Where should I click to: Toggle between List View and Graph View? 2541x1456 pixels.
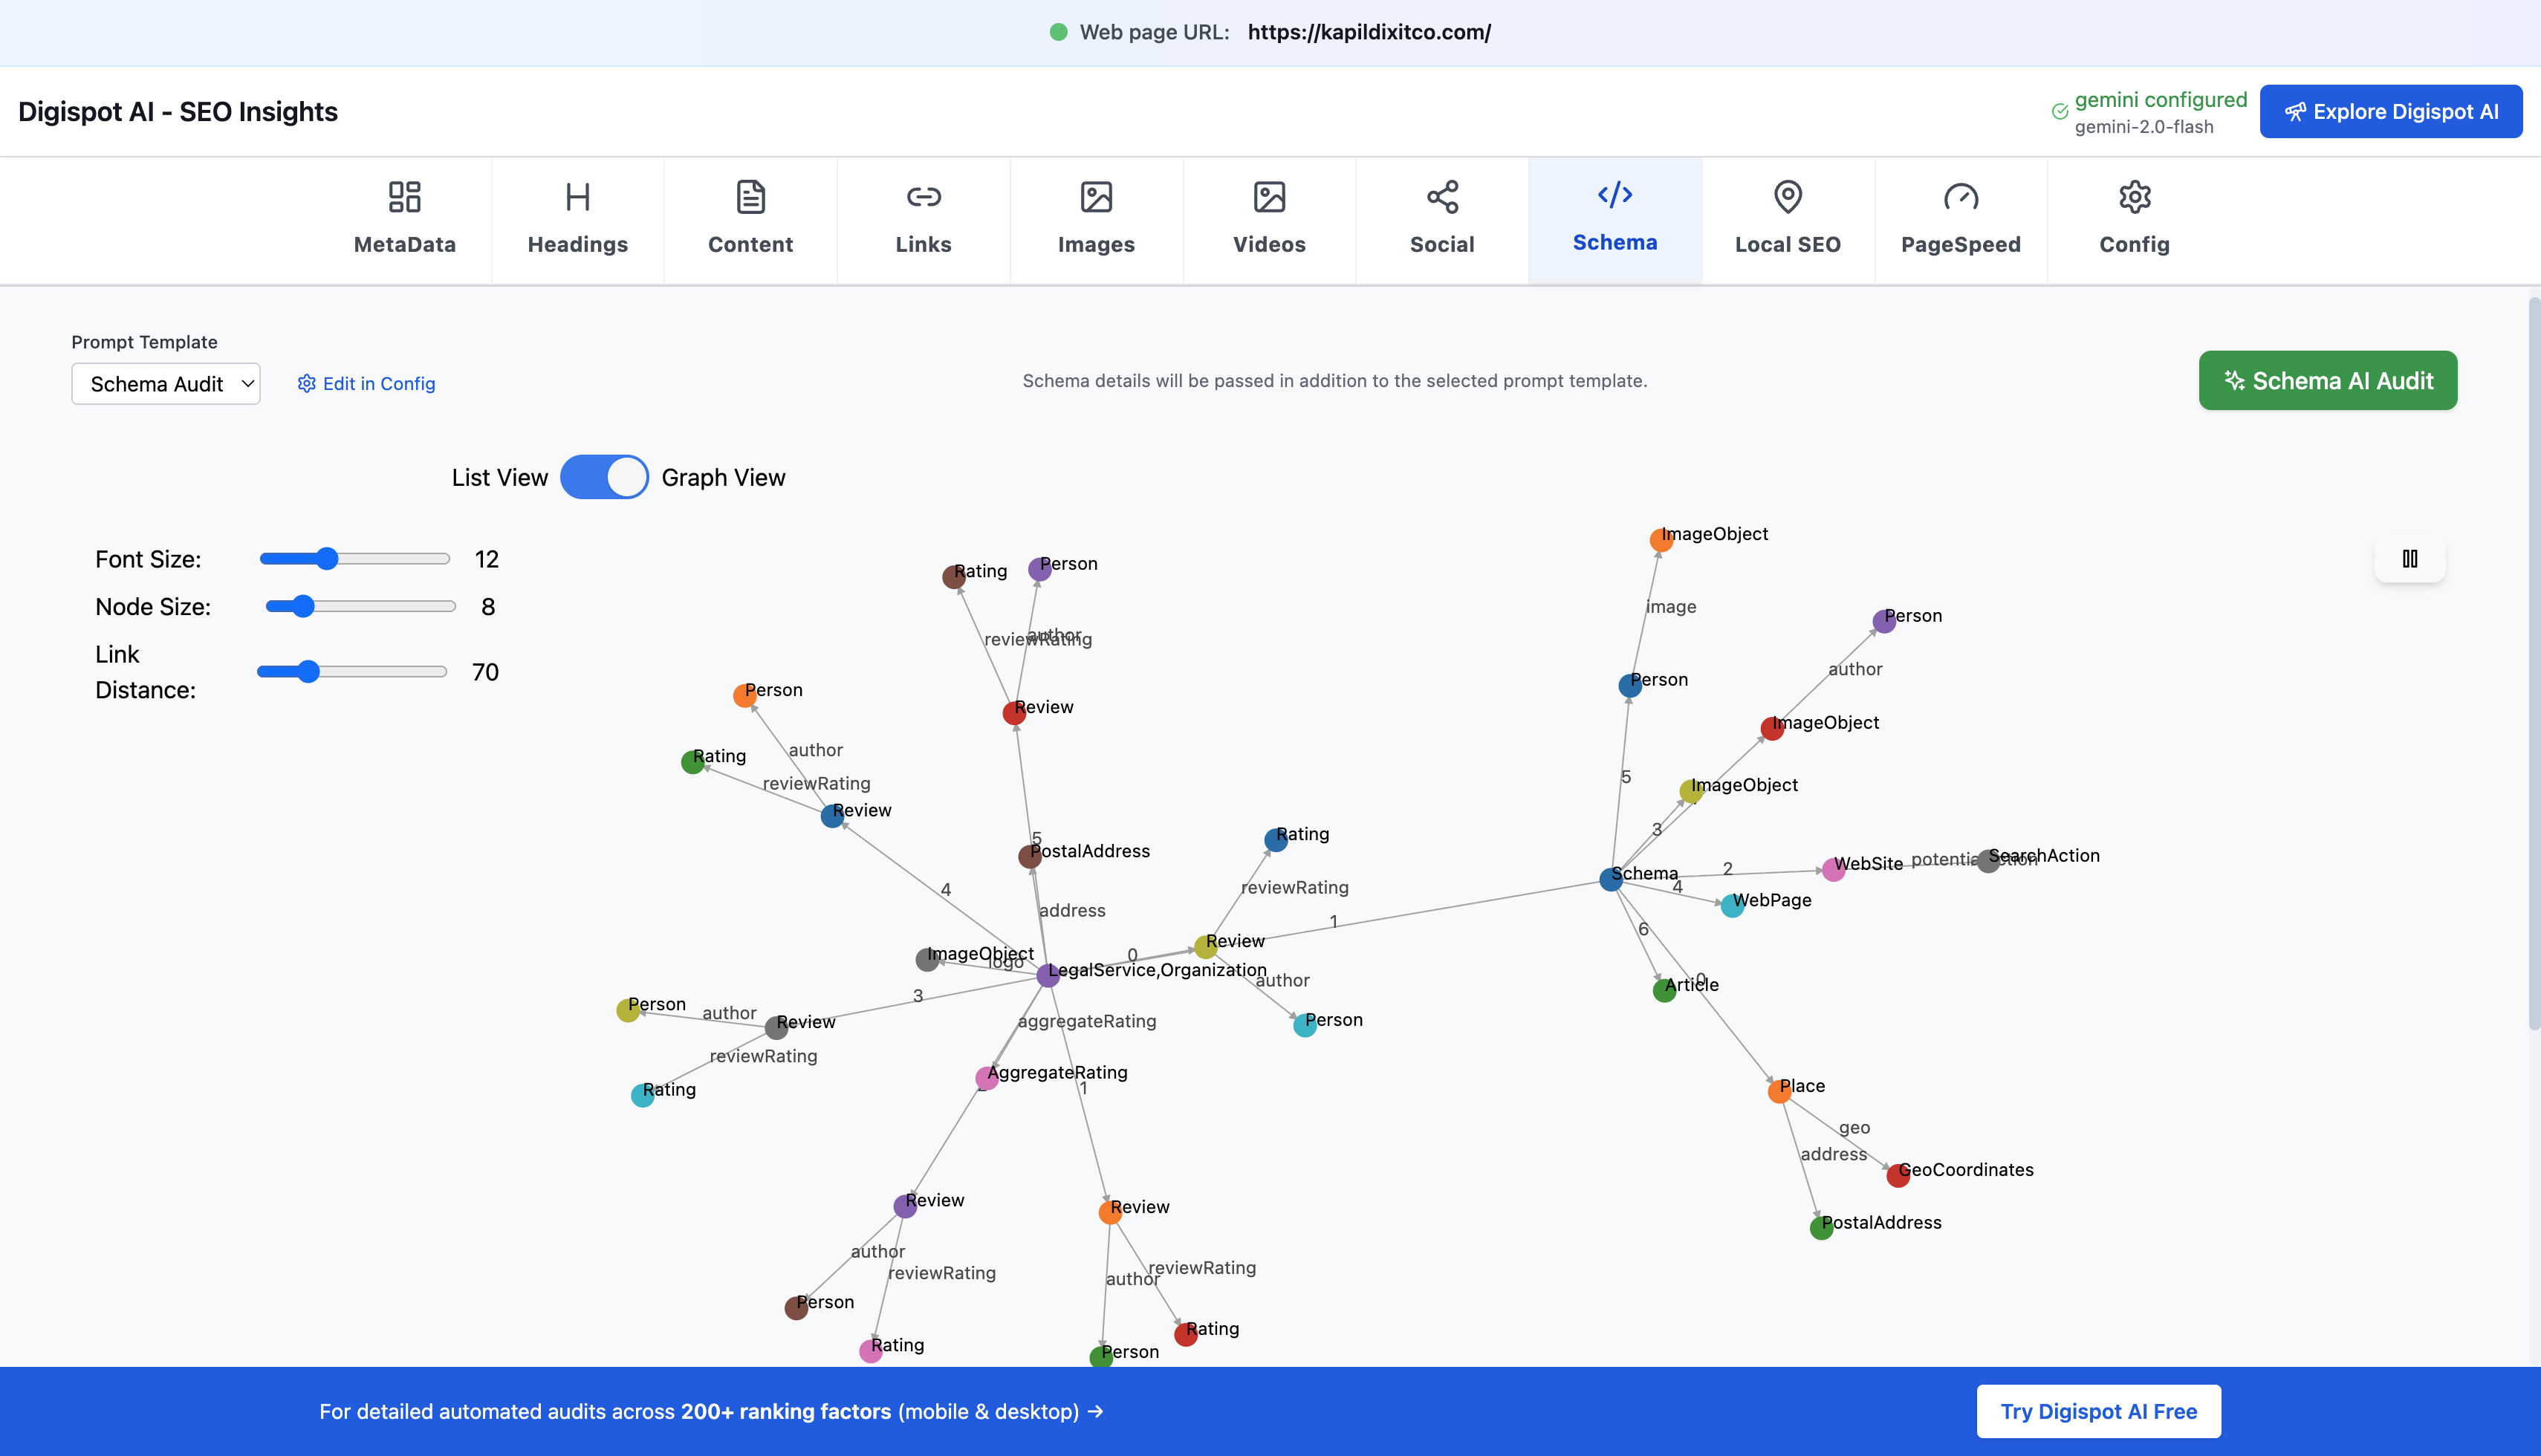point(604,477)
